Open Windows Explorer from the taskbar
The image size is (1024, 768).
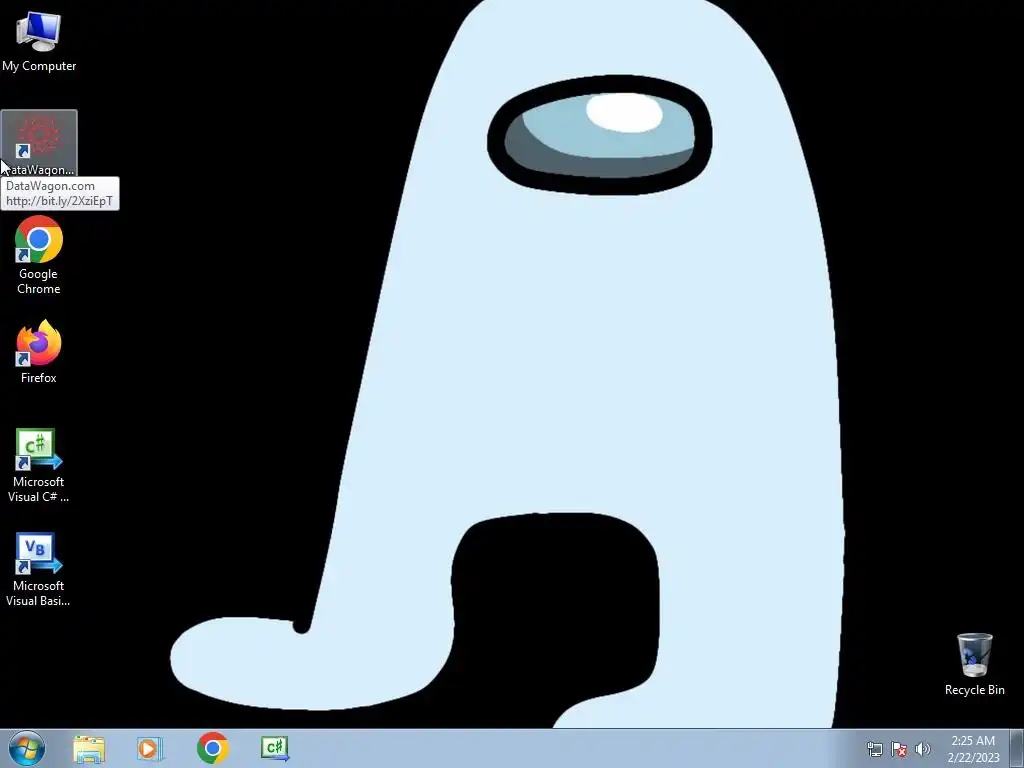click(x=89, y=749)
